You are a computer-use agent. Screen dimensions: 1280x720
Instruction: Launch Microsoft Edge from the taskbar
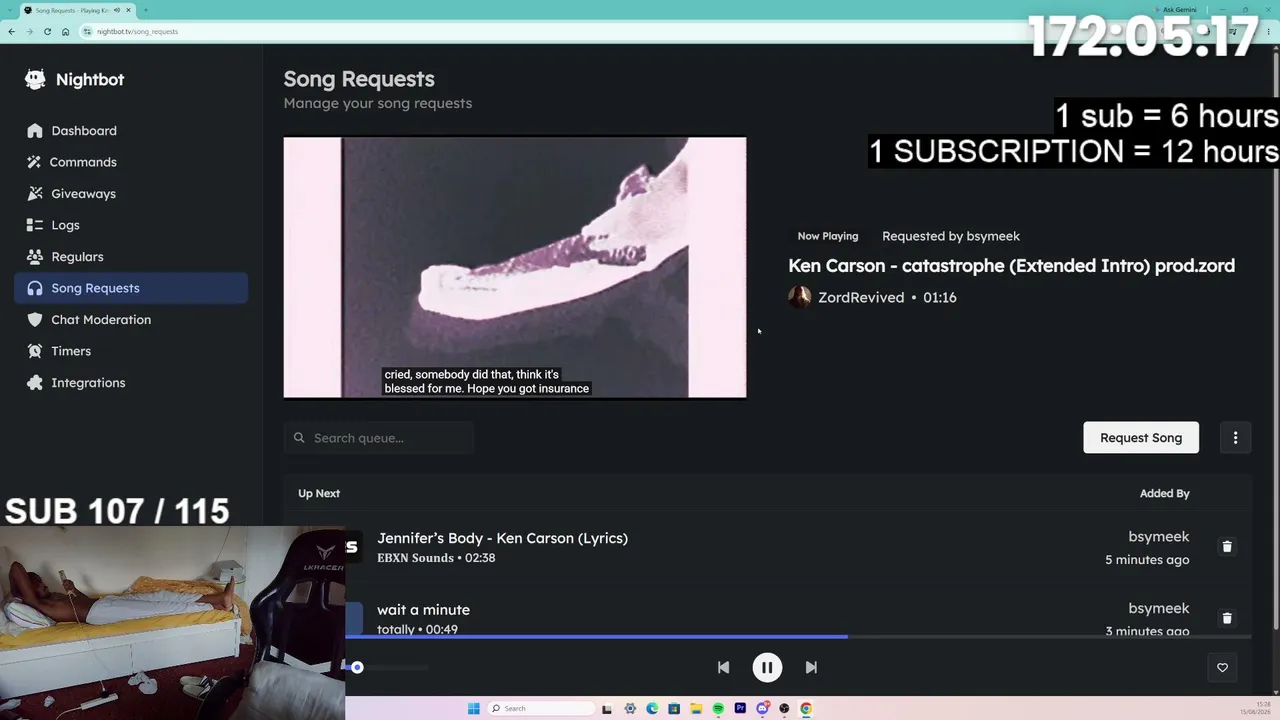pos(652,709)
